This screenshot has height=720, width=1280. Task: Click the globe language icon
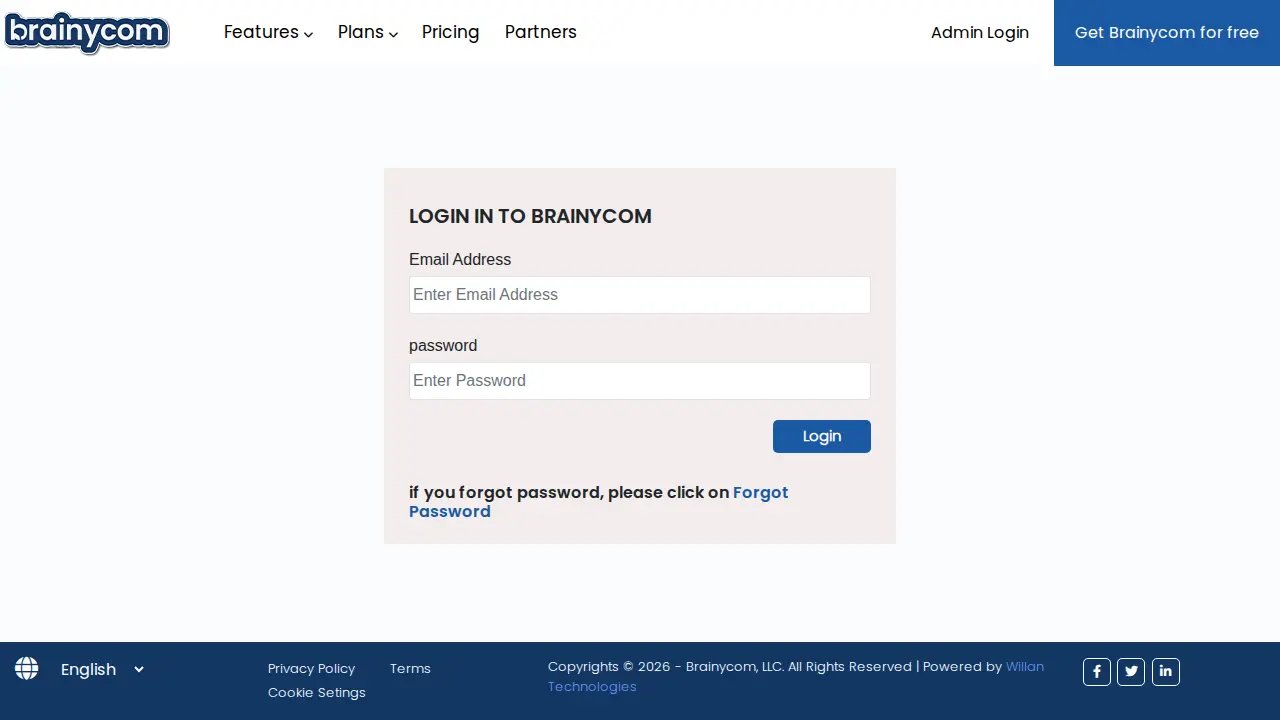(27, 669)
